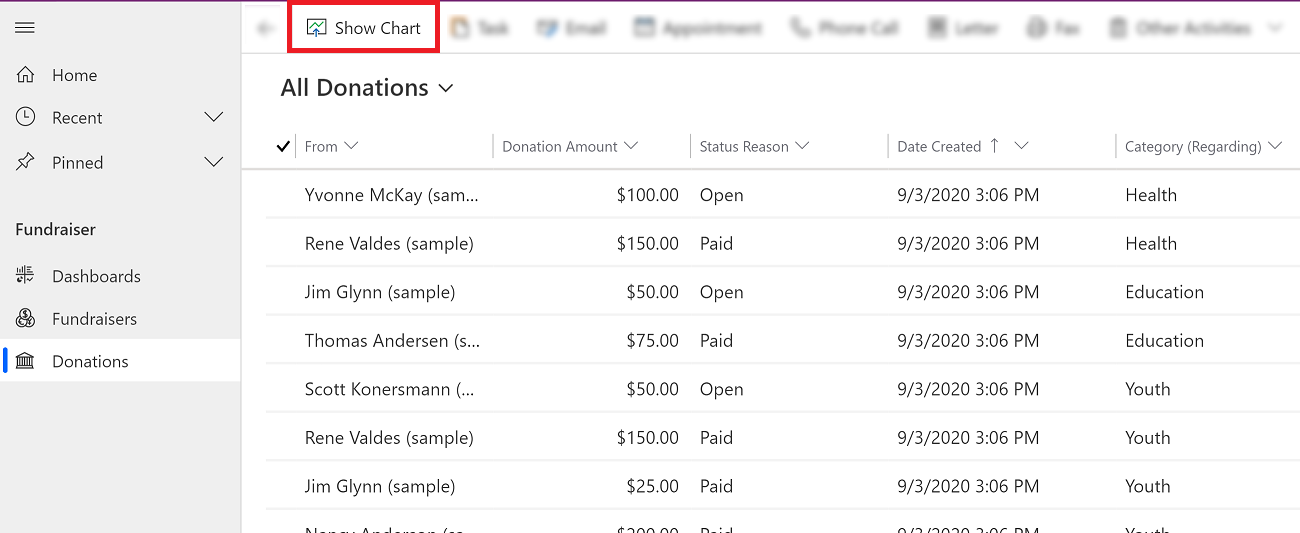
Task: Click Open status in Yvonne McKay's row
Action: point(721,195)
